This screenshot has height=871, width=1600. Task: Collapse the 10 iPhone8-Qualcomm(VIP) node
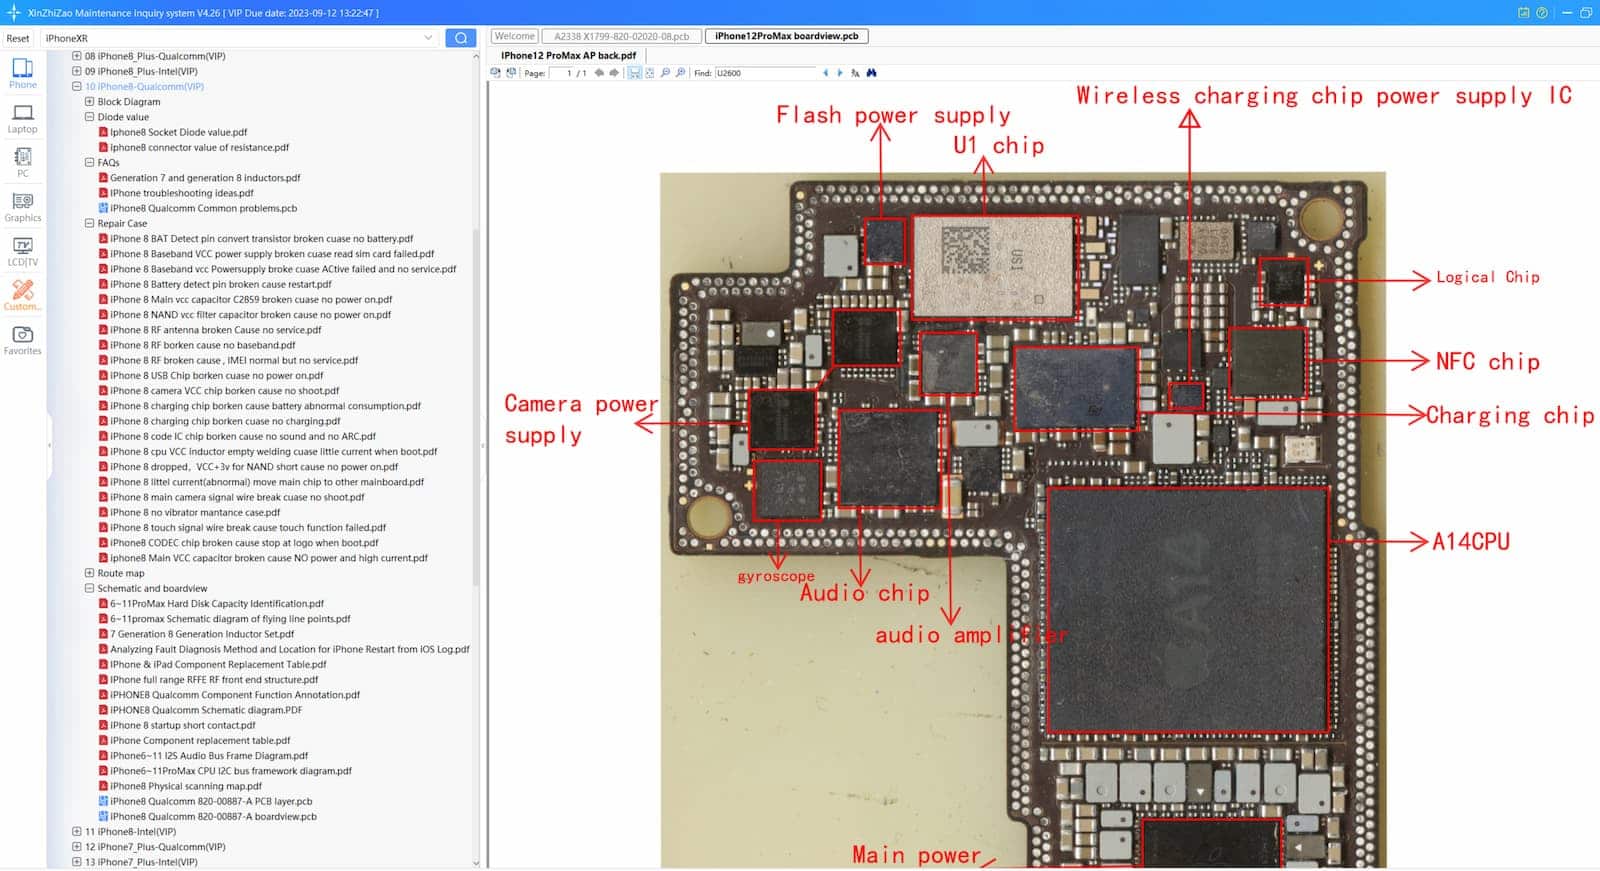point(77,87)
